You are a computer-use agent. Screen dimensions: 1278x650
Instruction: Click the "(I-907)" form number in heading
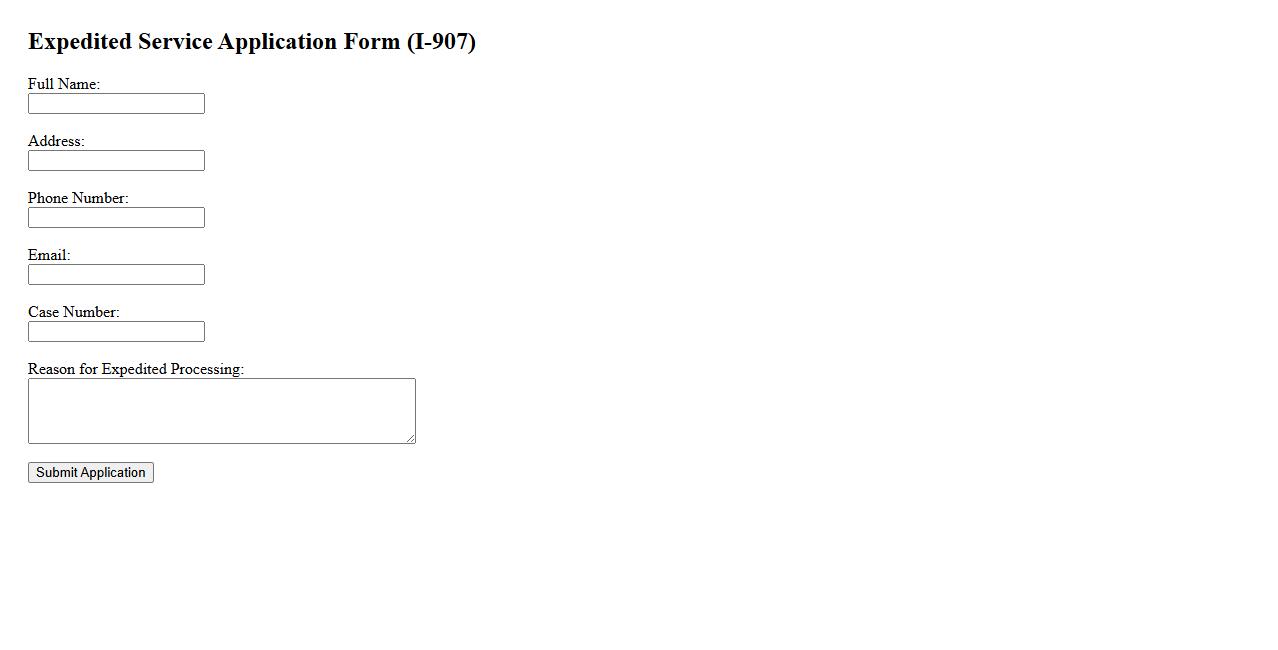click(441, 42)
